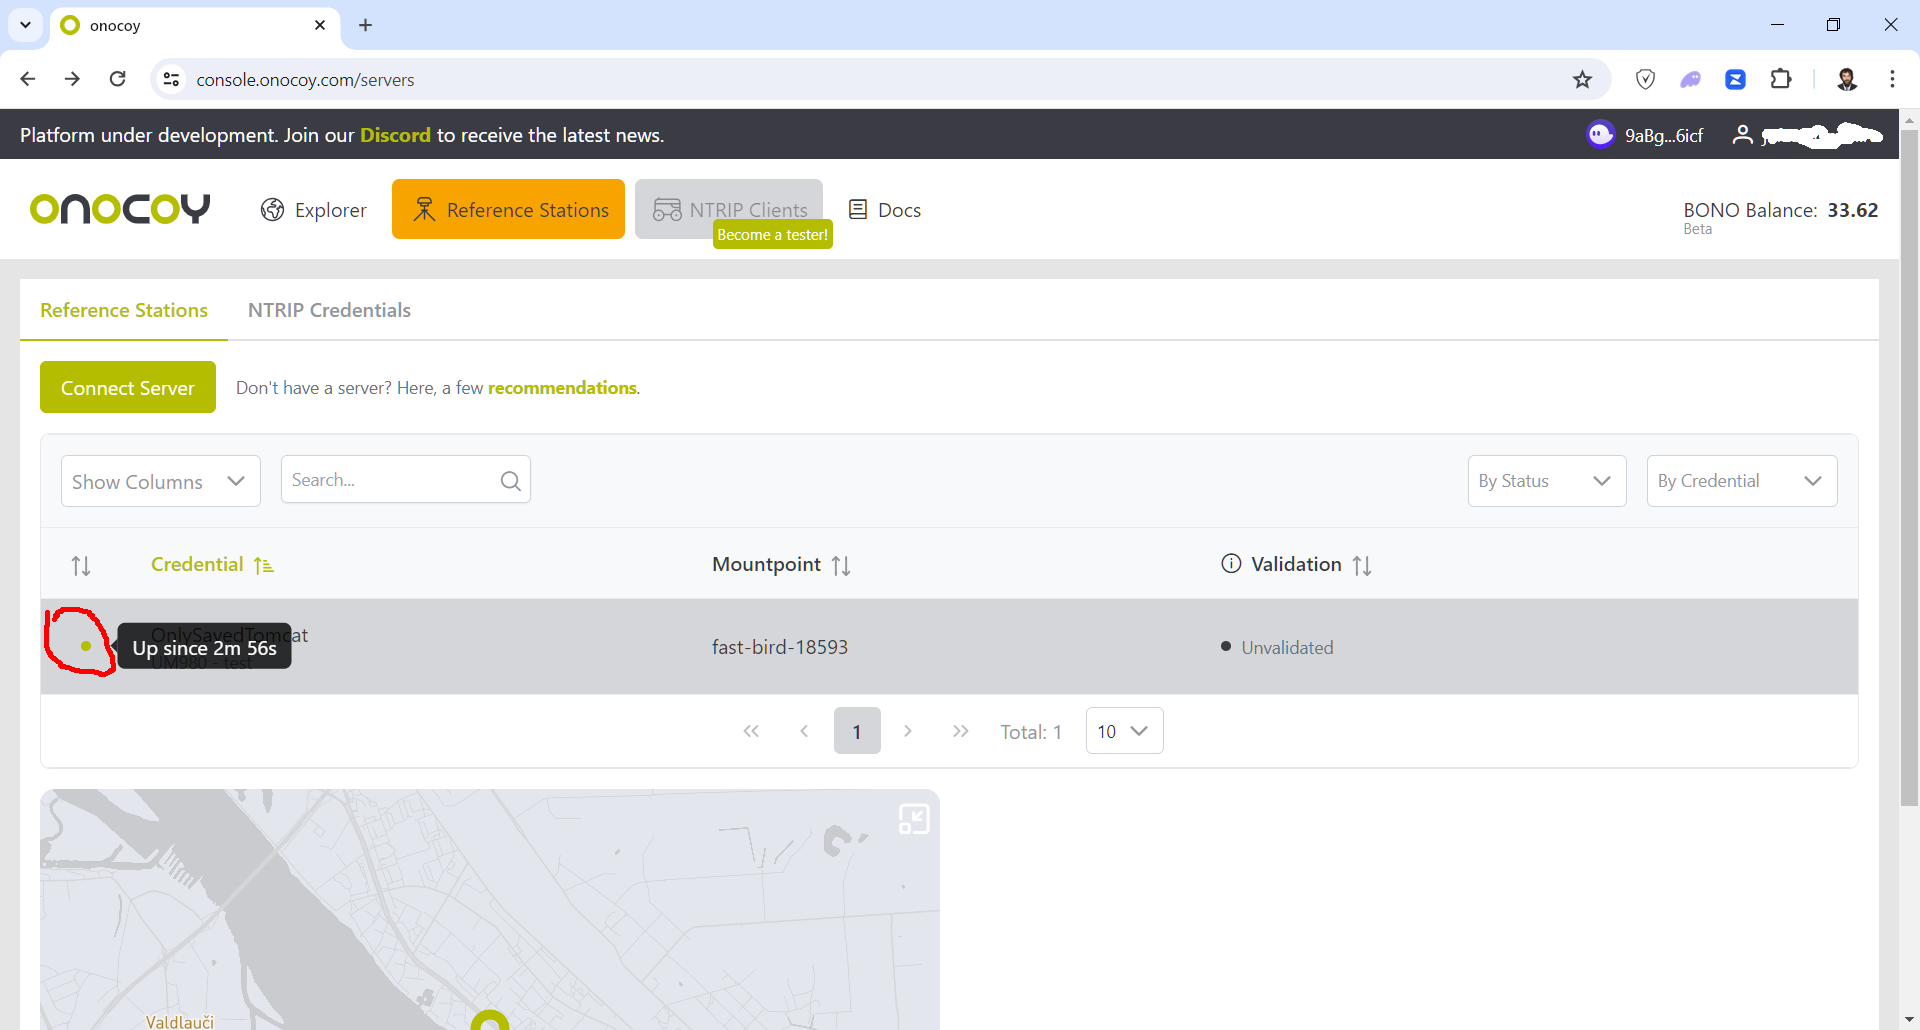Collapse the map with minimize icon
Image resolution: width=1920 pixels, height=1030 pixels.
[x=914, y=819]
